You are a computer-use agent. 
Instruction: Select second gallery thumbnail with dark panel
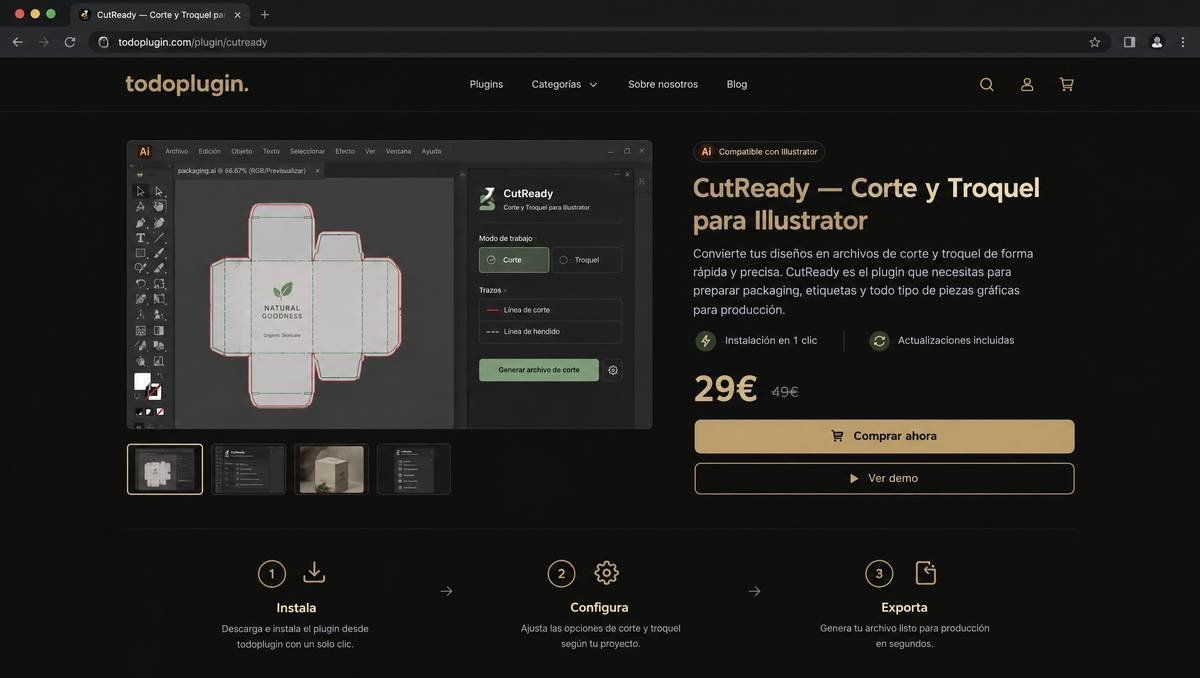(x=248, y=469)
